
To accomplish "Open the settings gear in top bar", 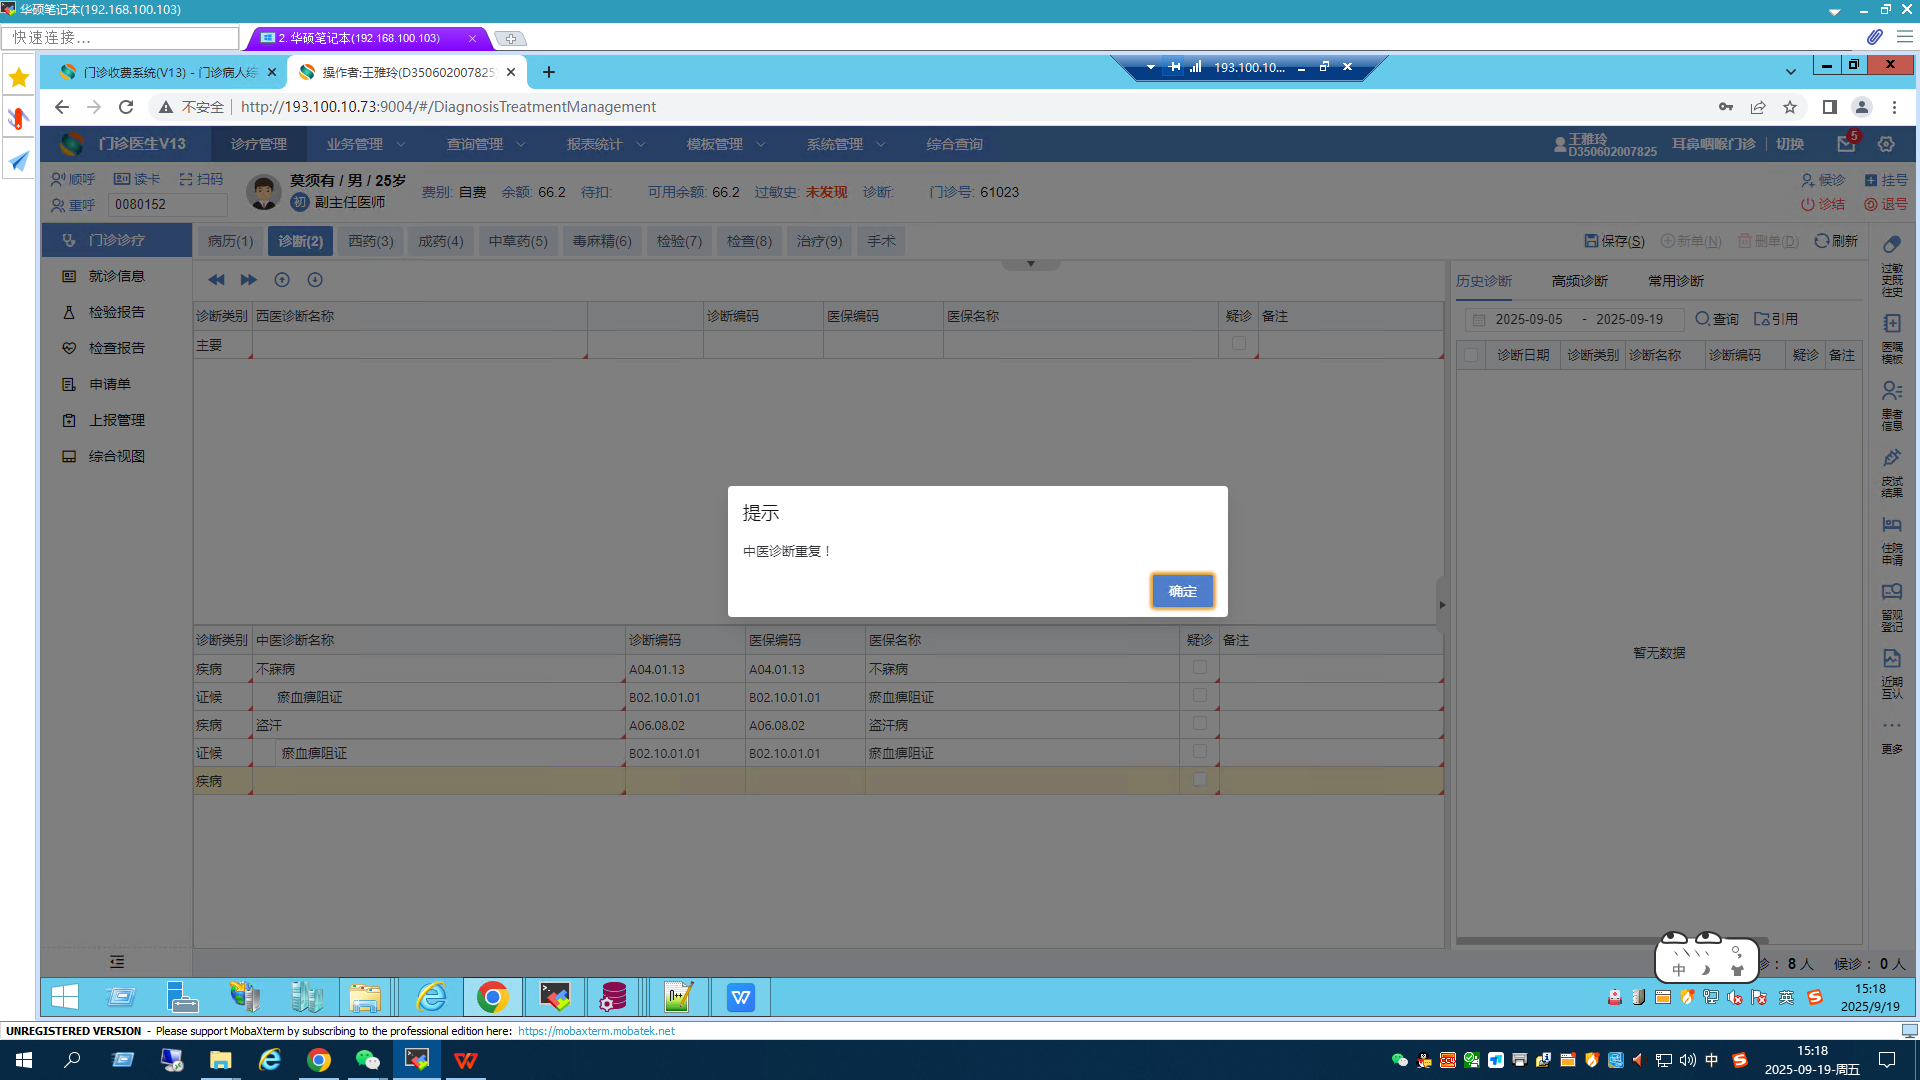I will click(x=1886, y=144).
